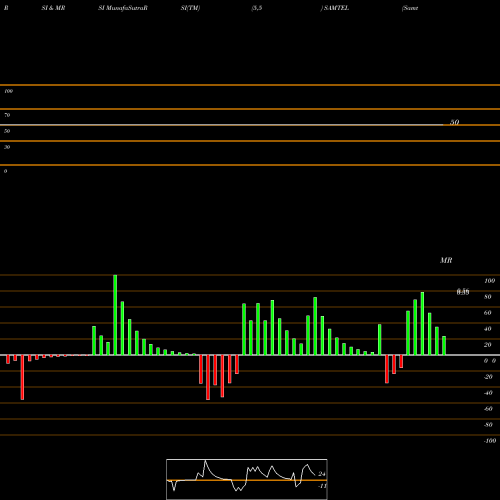Click the '50' value at gray line's end

[x=455, y=122]
